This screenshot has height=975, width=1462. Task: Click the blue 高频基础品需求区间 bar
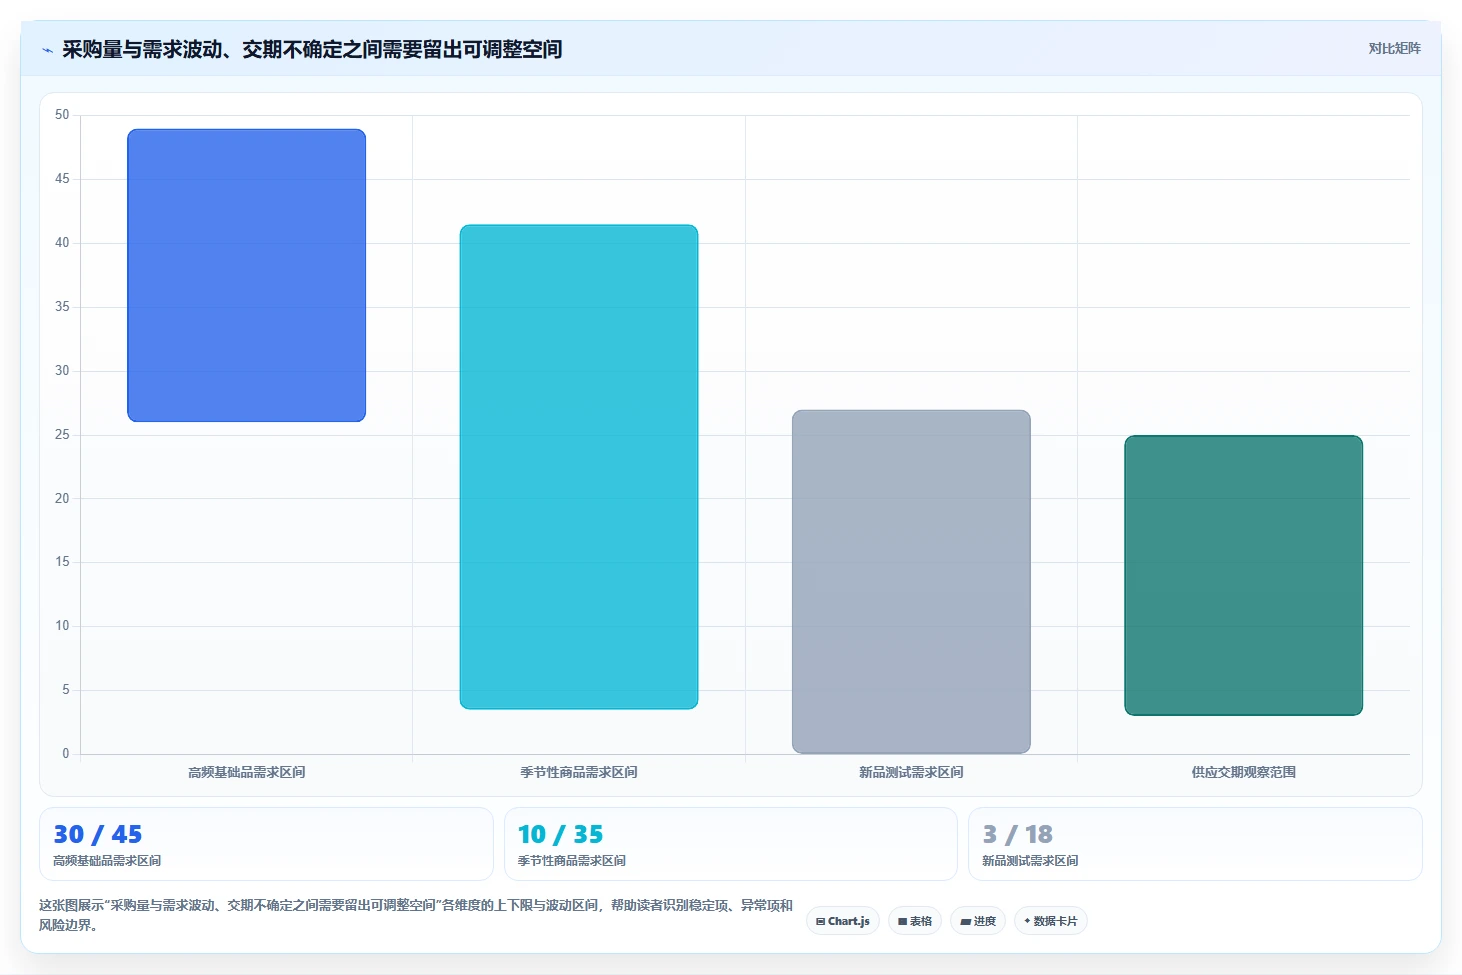click(247, 275)
